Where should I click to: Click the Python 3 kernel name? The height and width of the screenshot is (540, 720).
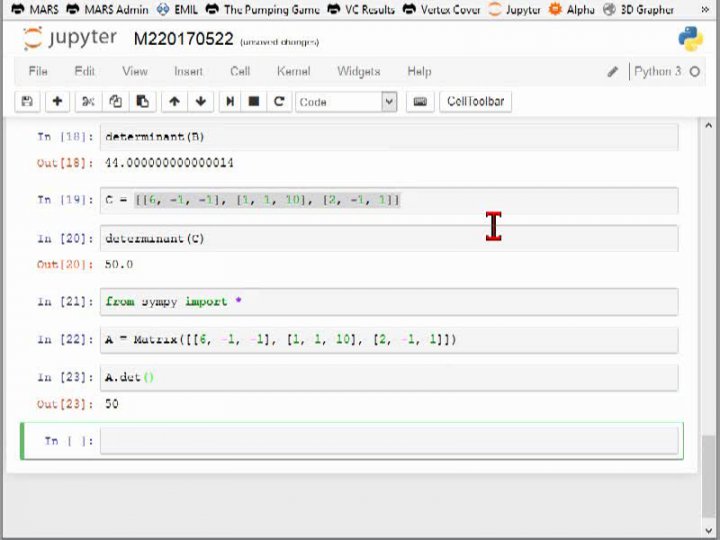coord(658,72)
